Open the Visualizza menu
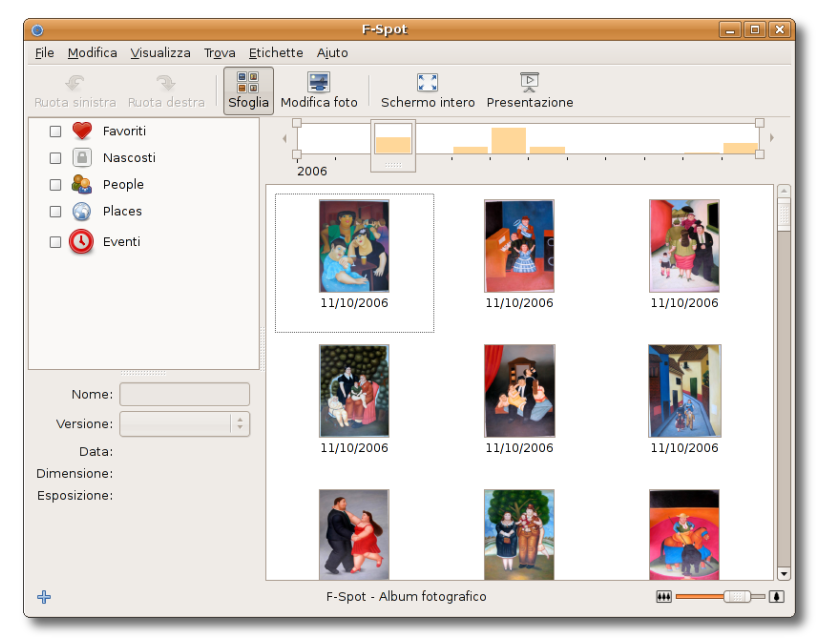820x641 pixels. click(160, 53)
